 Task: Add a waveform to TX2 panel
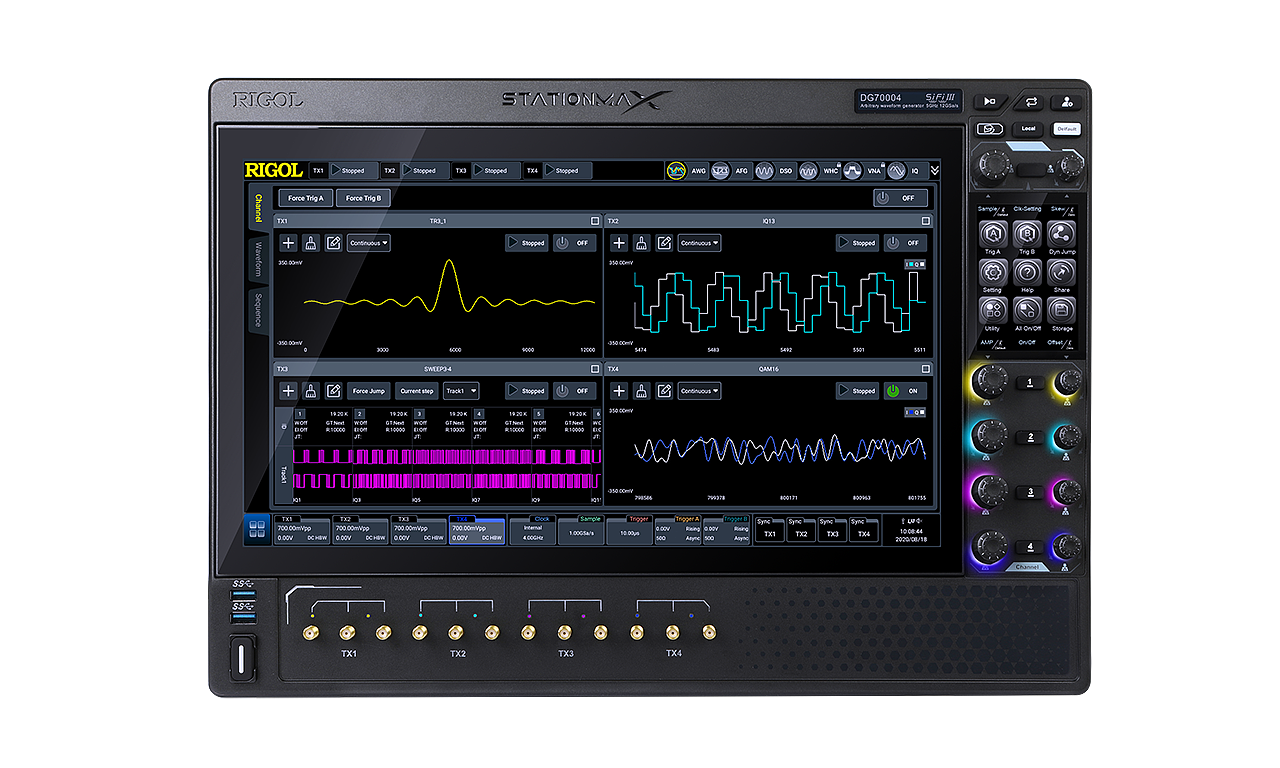(x=619, y=243)
